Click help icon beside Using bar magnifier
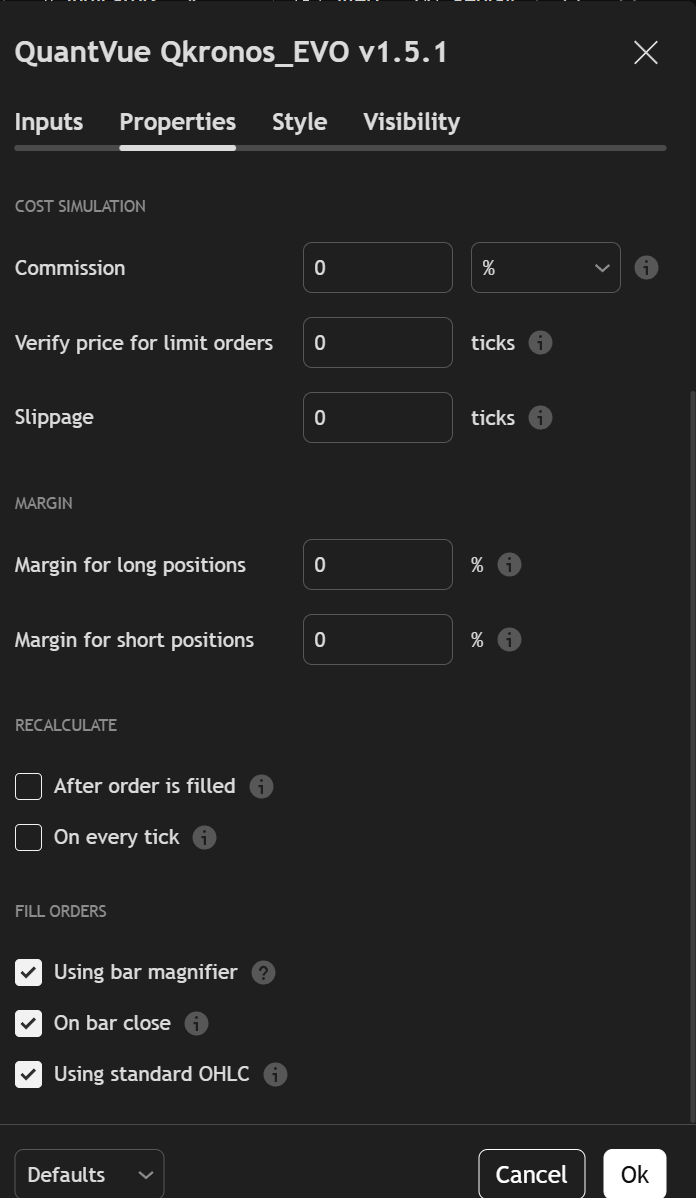 pyautogui.click(x=263, y=973)
